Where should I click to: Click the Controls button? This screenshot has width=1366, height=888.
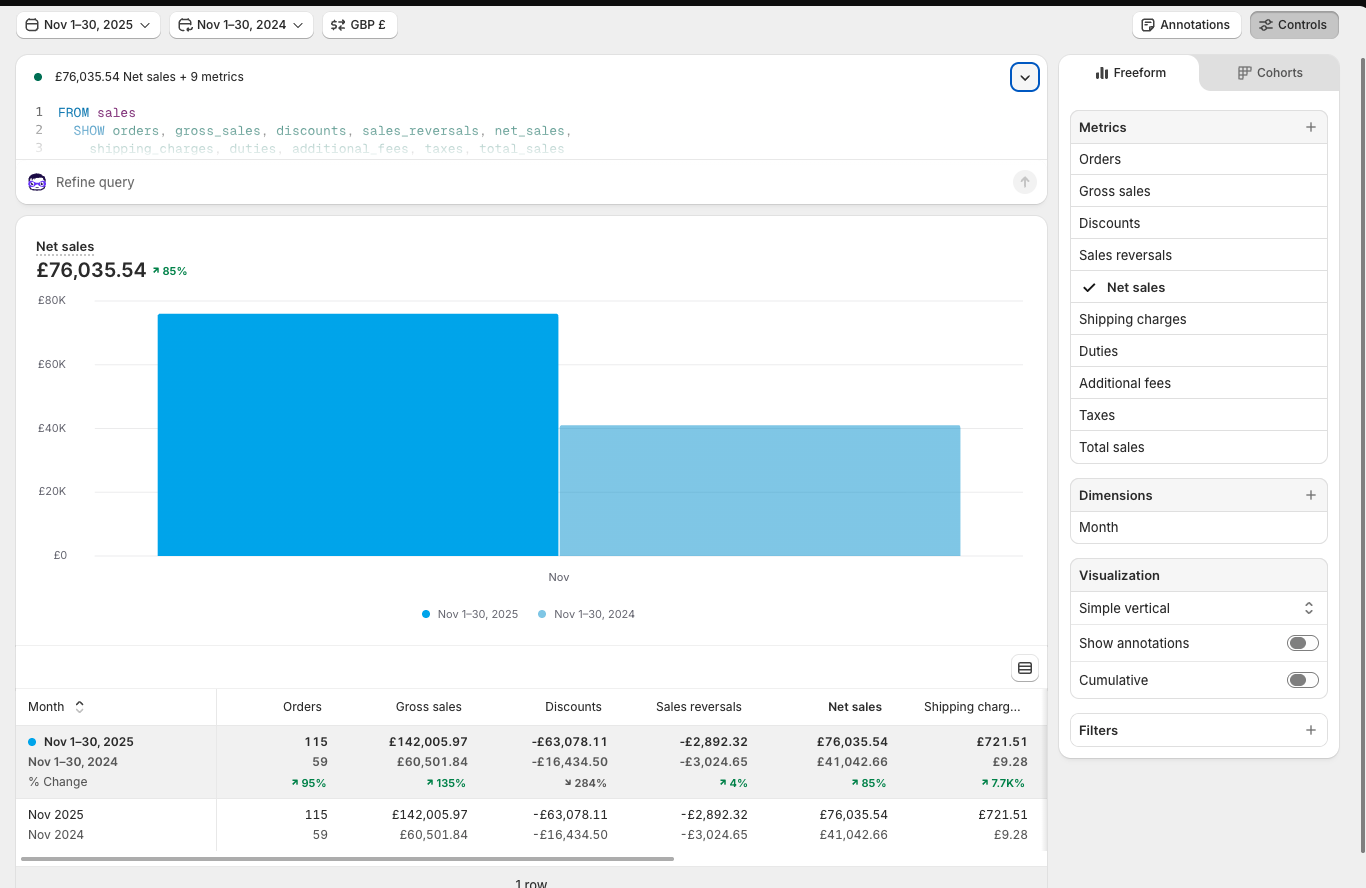point(1294,25)
